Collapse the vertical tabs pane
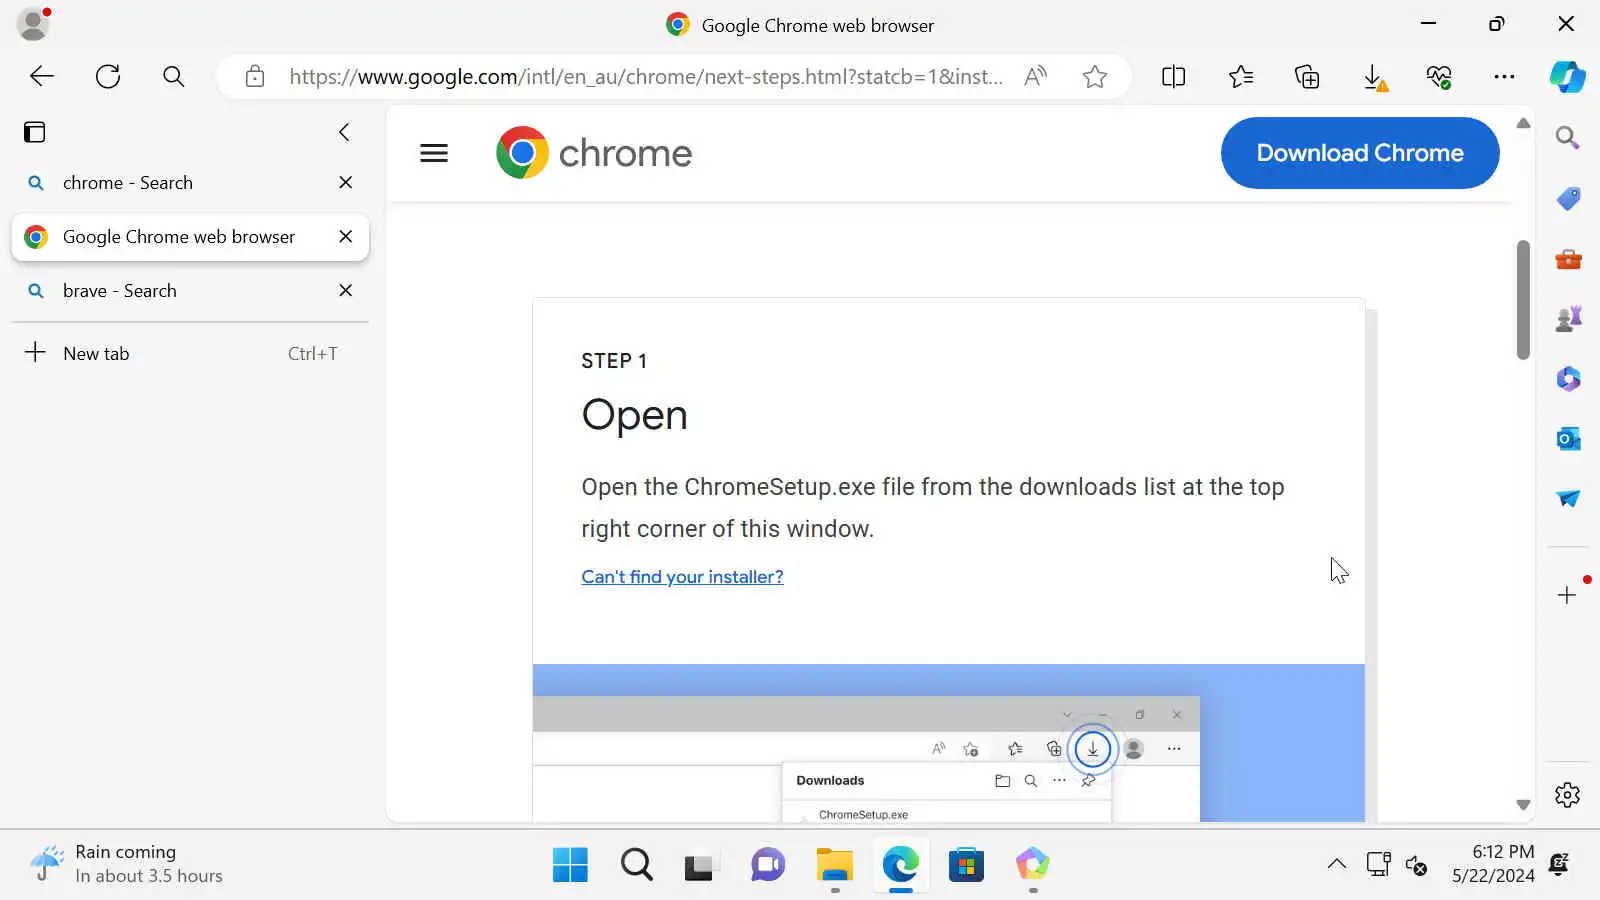 [344, 132]
